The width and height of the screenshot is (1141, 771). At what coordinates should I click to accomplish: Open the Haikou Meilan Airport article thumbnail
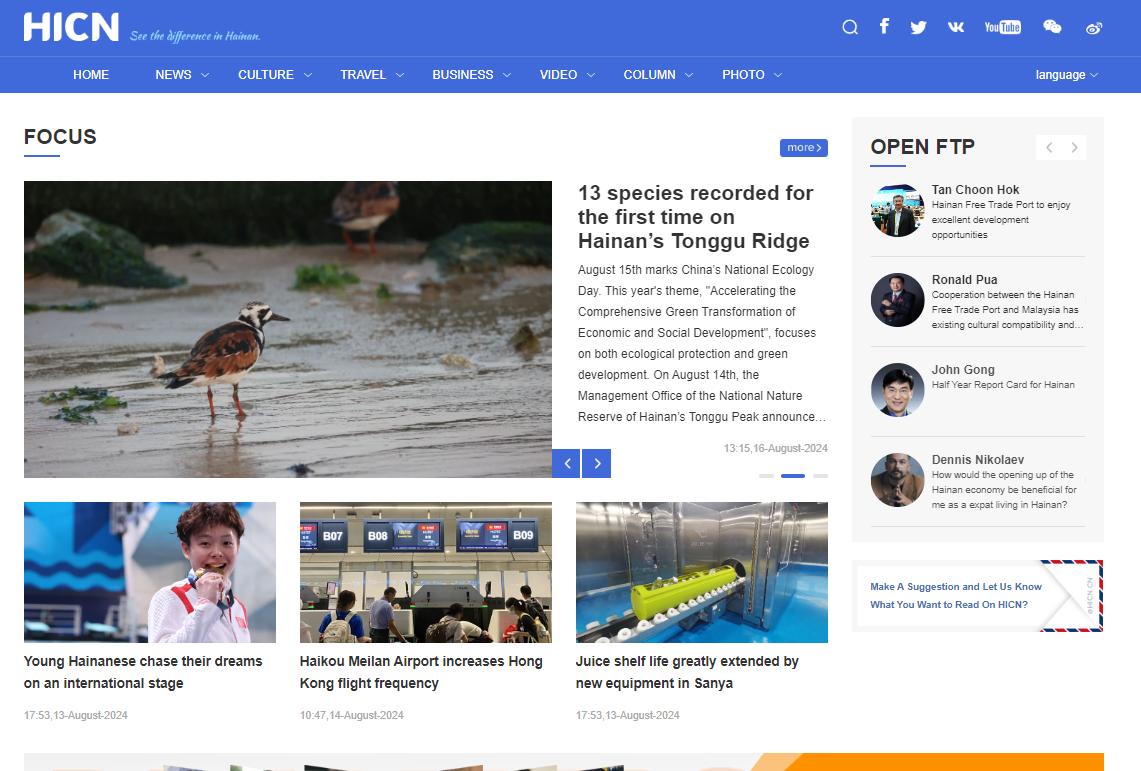(425, 572)
